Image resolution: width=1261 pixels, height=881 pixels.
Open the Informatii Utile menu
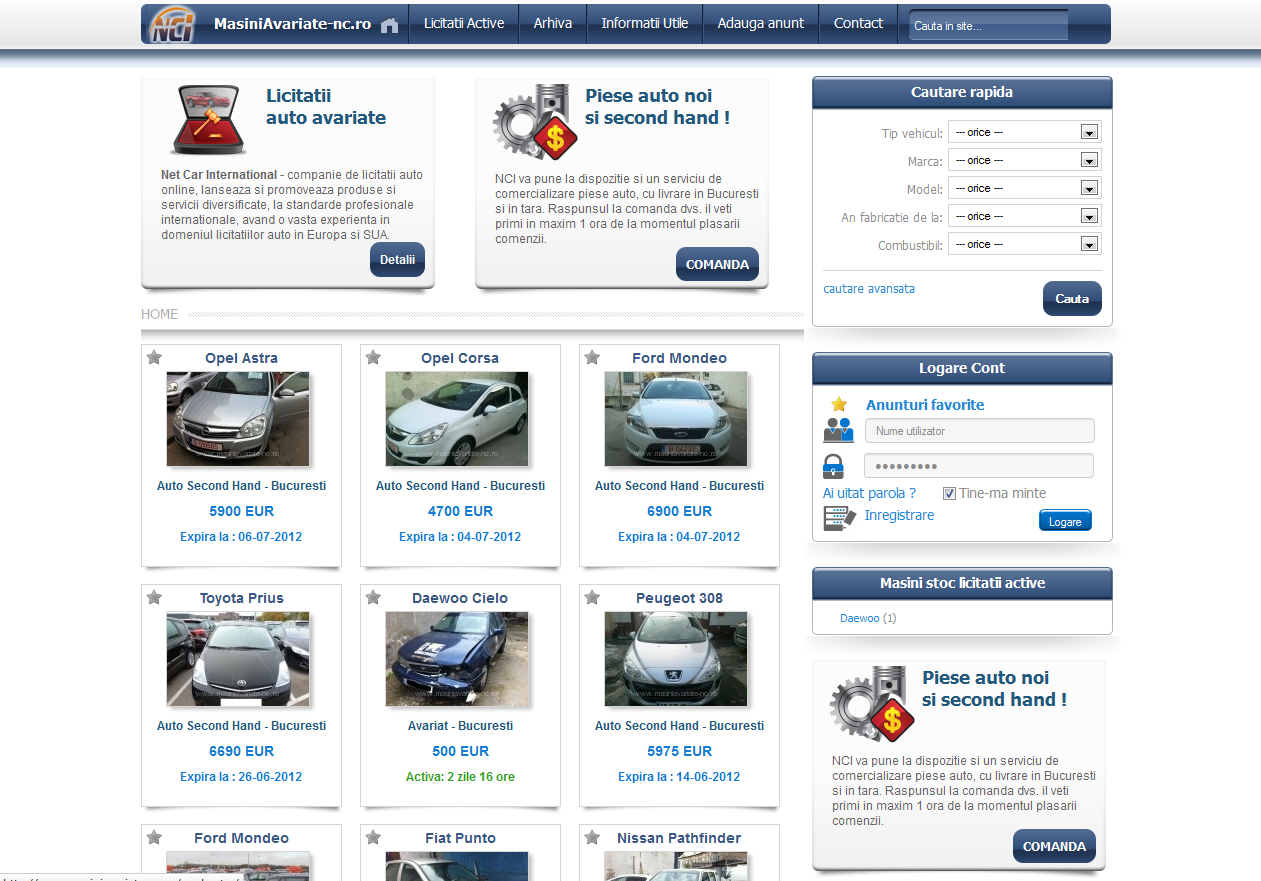coord(644,23)
